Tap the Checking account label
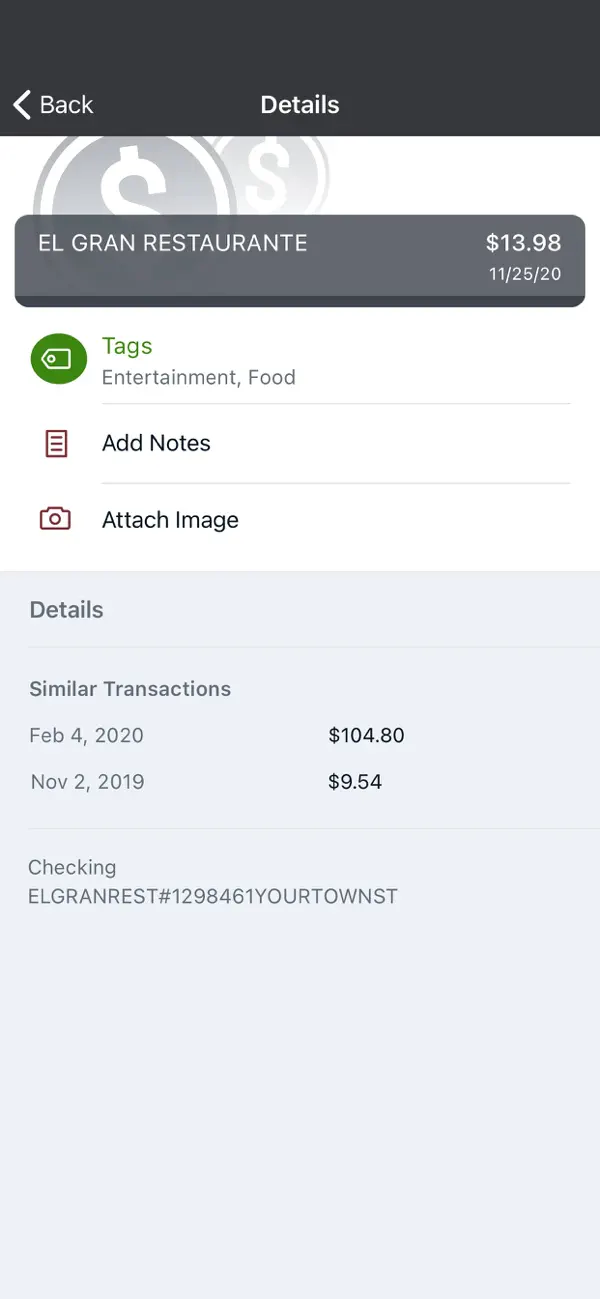This screenshot has height=1299, width=600. pyautogui.click(x=72, y=867)
